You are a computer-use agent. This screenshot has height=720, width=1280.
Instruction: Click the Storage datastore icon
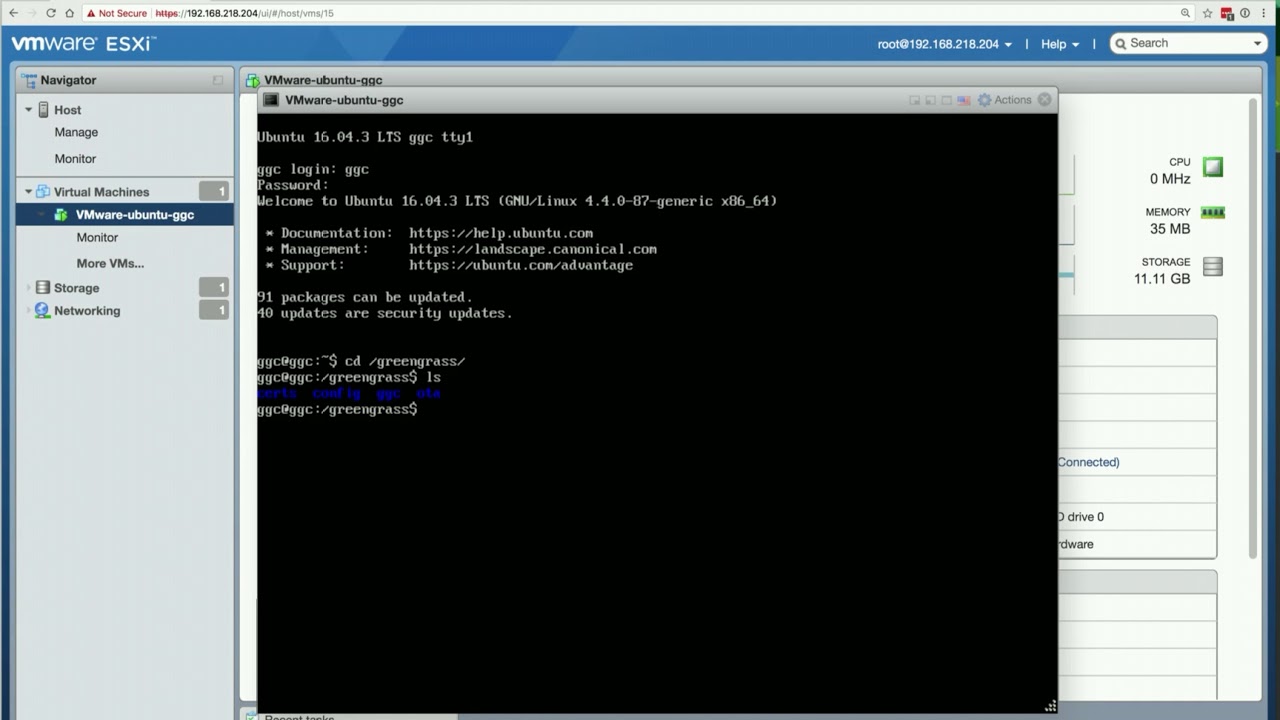click(42, 288)
